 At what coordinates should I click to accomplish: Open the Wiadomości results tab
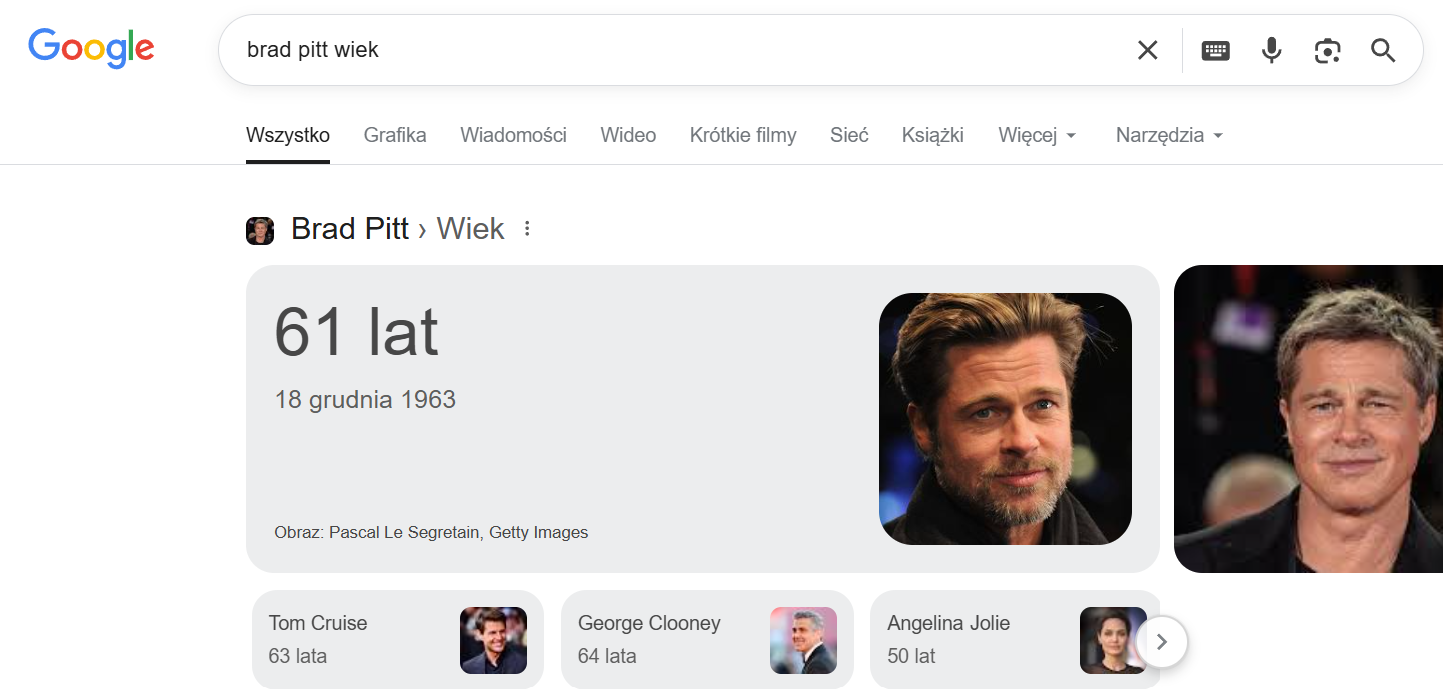pyautogui.click(x=513, y=135)
